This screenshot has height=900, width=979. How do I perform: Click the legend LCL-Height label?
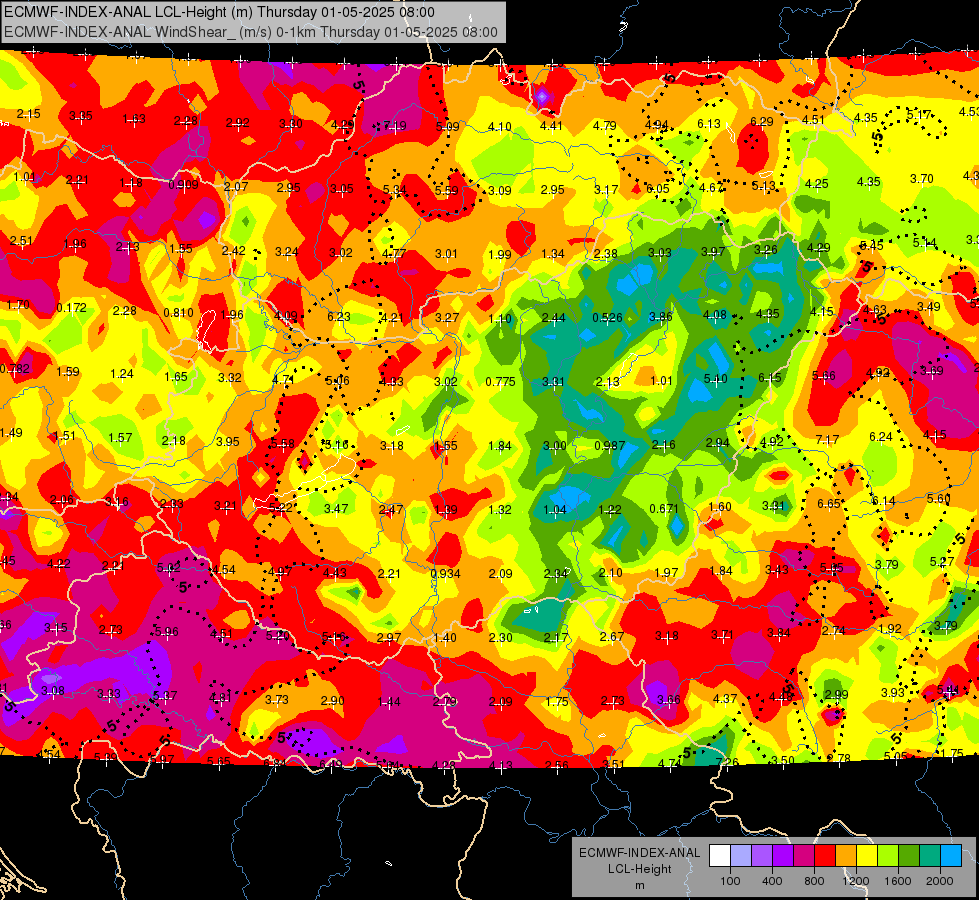tap(639, 869)
